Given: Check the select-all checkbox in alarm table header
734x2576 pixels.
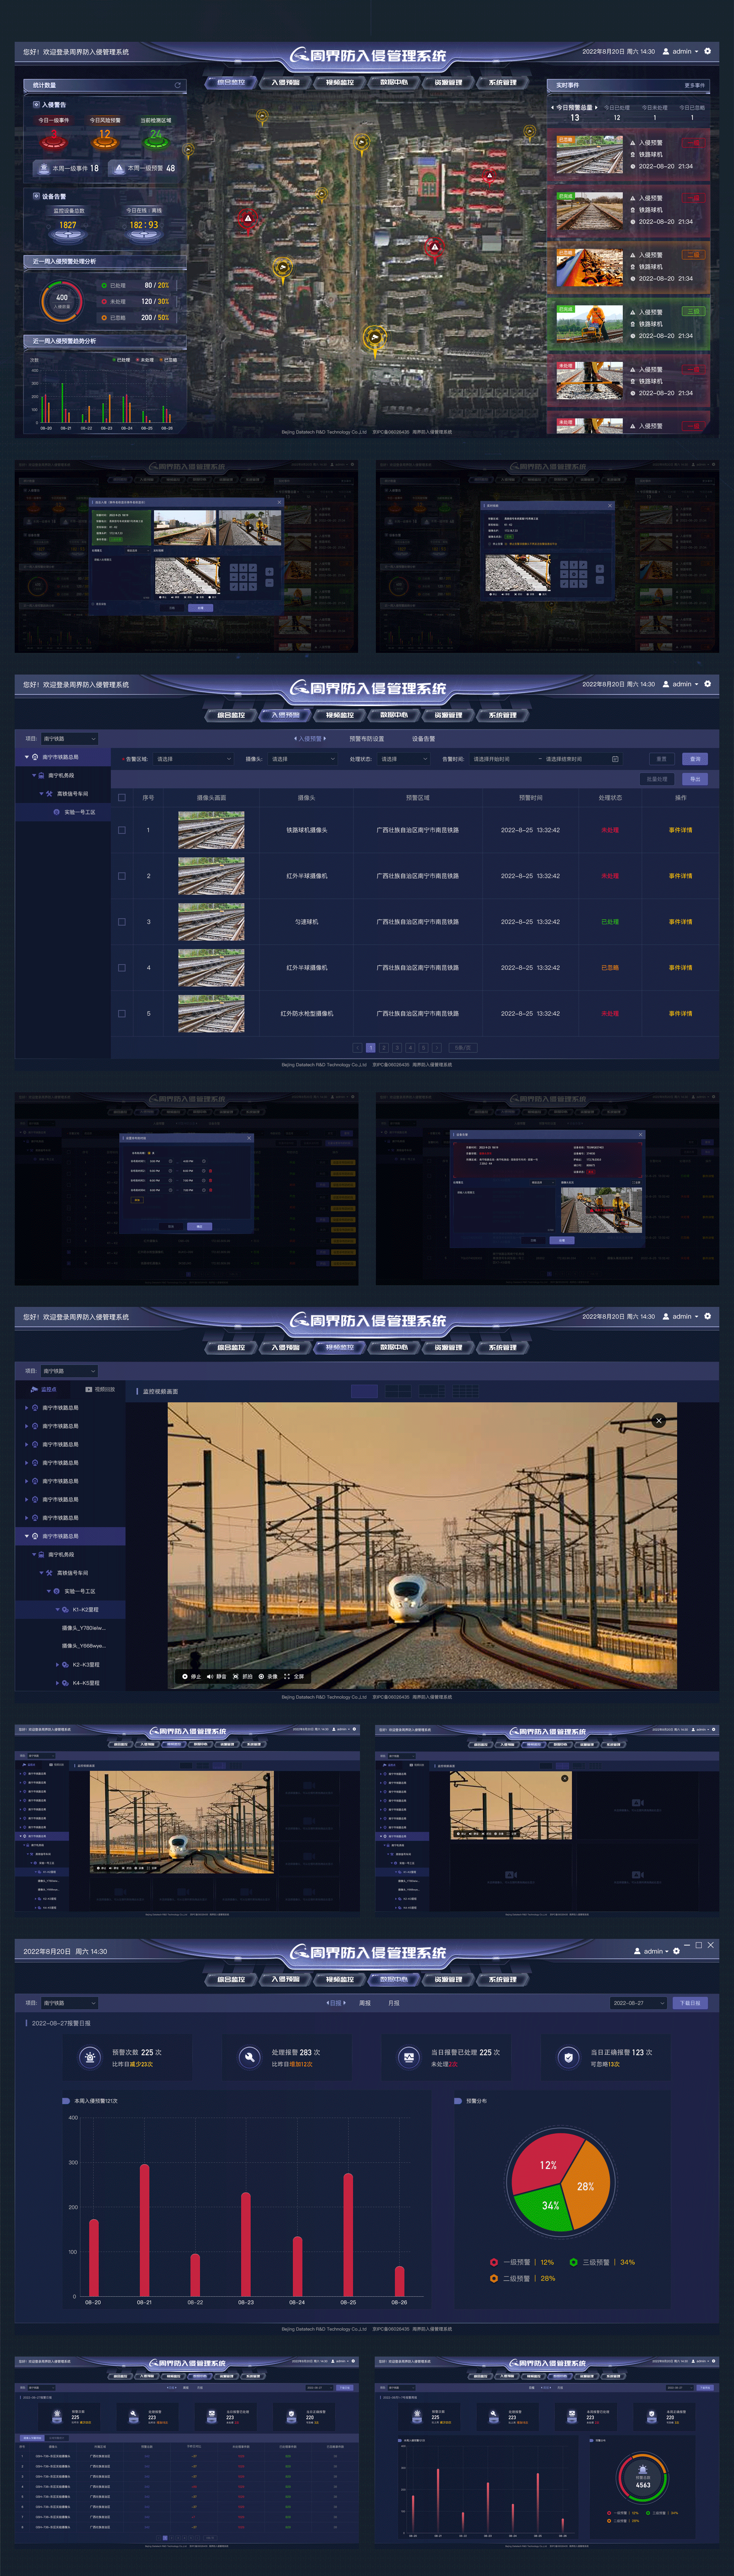Looking at the screenshot, I should click(122, 798).
